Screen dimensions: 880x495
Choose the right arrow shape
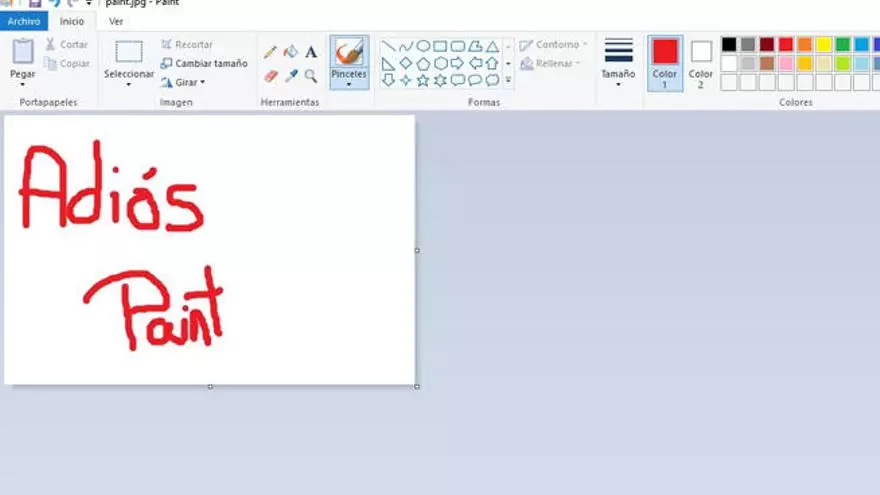[x=458, y=63]
